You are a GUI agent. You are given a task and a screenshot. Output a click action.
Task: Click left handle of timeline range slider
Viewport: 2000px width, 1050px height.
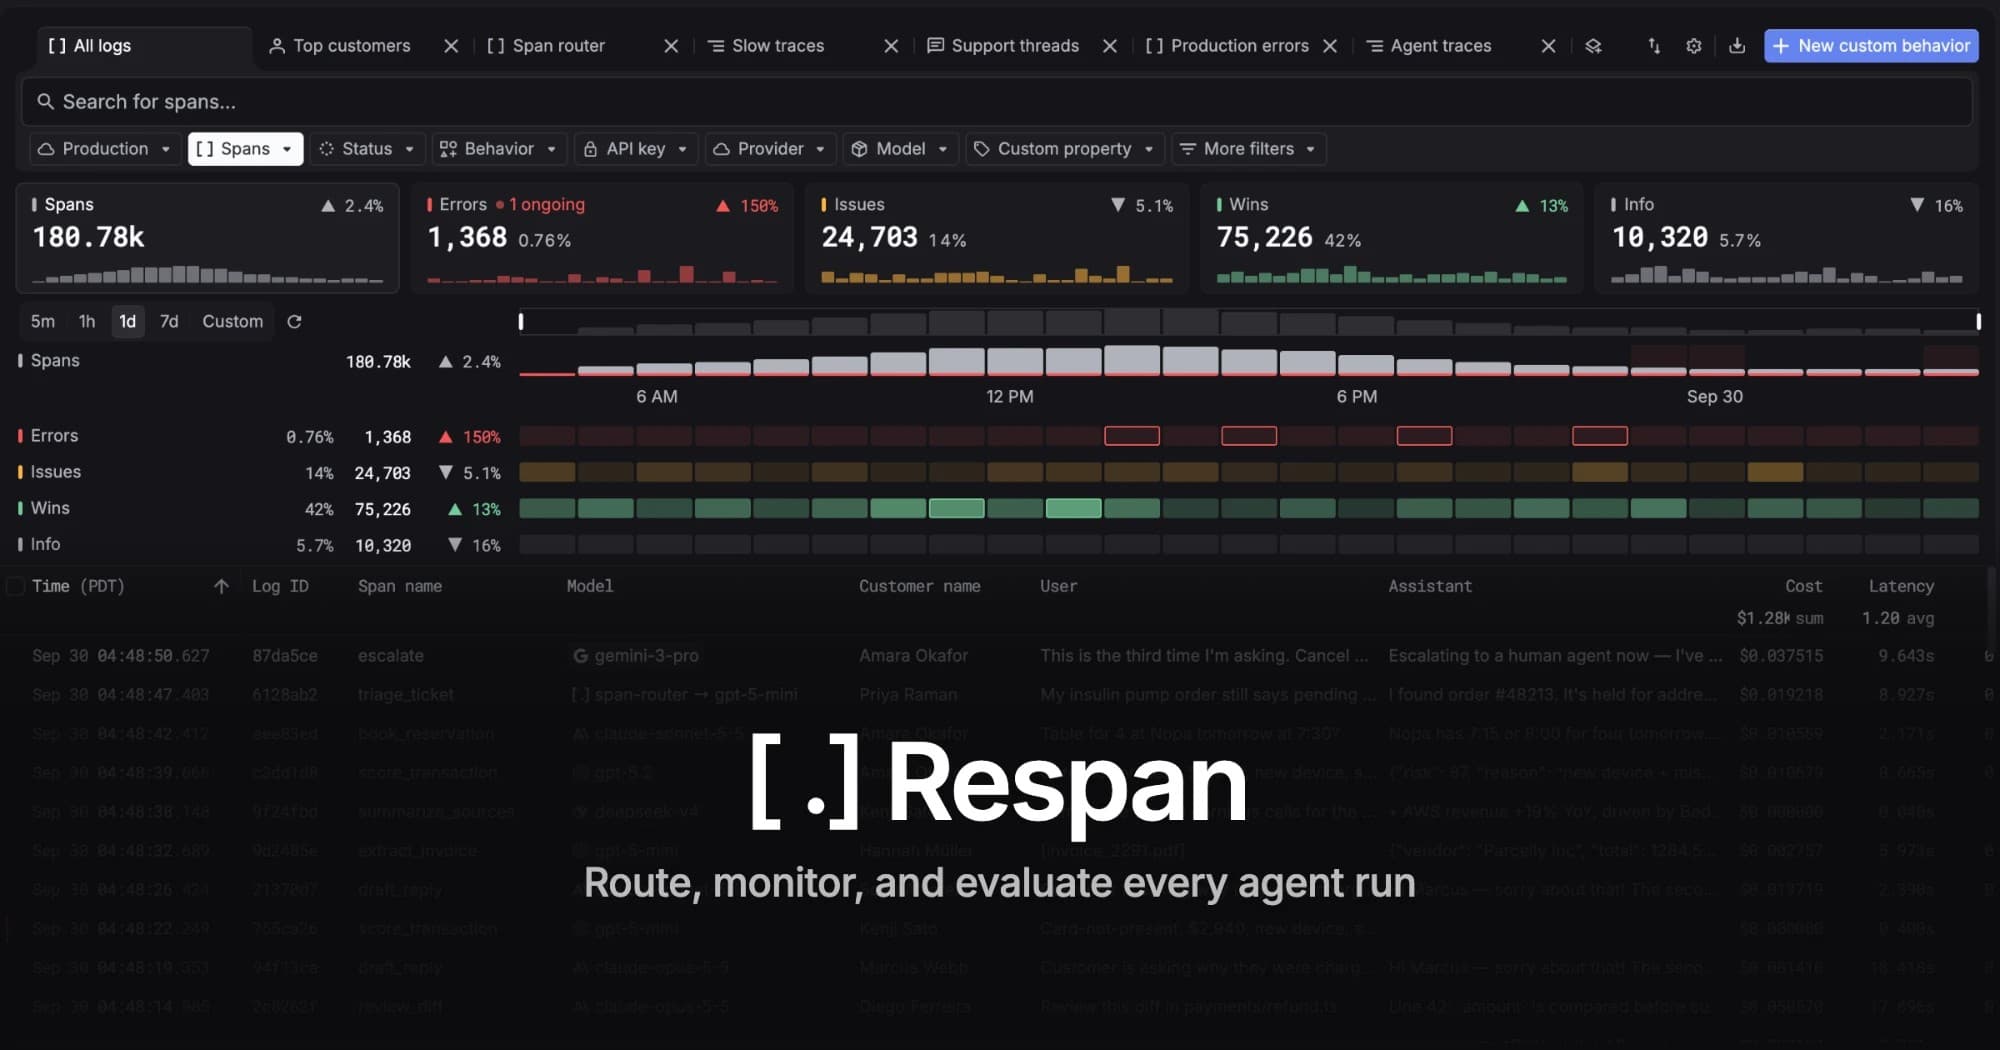521,321
